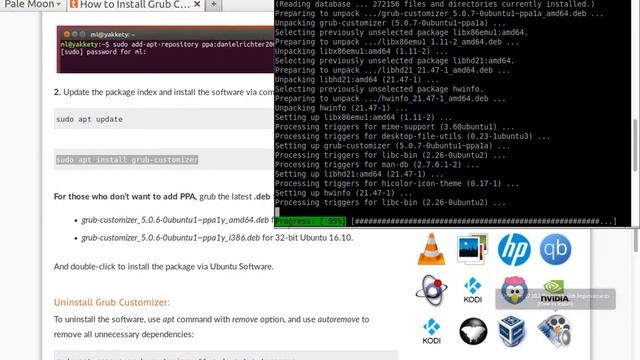Click the 'Uninstall Grub Customizer:' heading
Viewport: 640px width, 360px height.
pyautogui.click(x=111, y=302)
